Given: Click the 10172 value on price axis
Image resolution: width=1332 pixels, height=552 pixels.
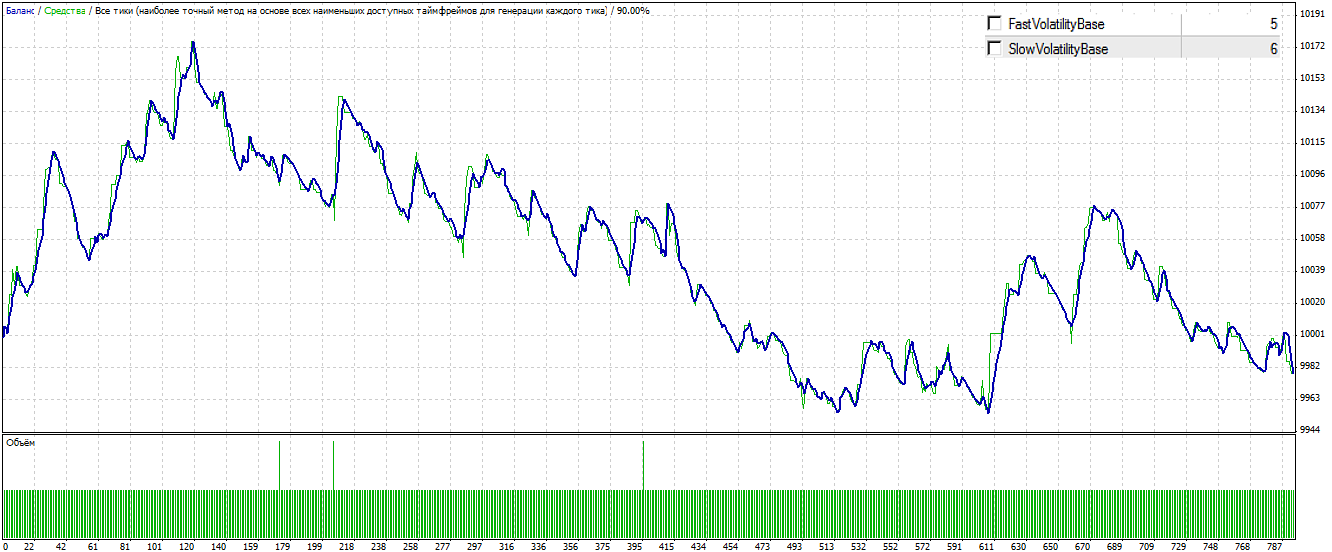Looking at the screenshot, I should pyautogui.click(x=1312, y=46).
